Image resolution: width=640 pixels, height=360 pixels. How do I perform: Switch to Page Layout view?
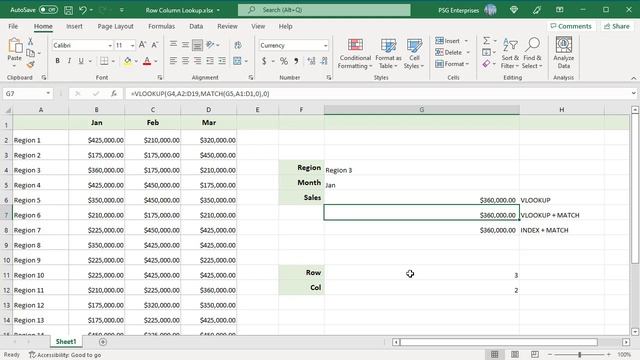[x=515, y=354]
